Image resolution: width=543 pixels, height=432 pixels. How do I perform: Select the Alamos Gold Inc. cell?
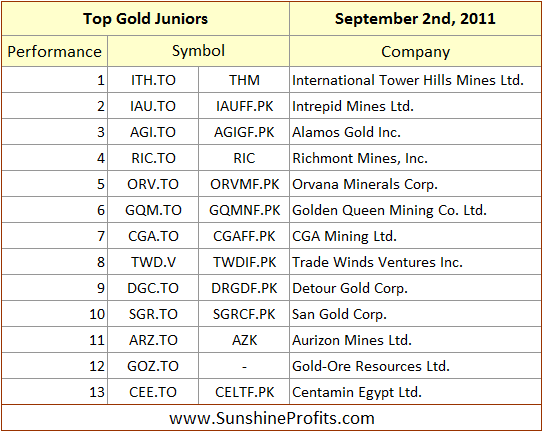click(x=415, y=132)
